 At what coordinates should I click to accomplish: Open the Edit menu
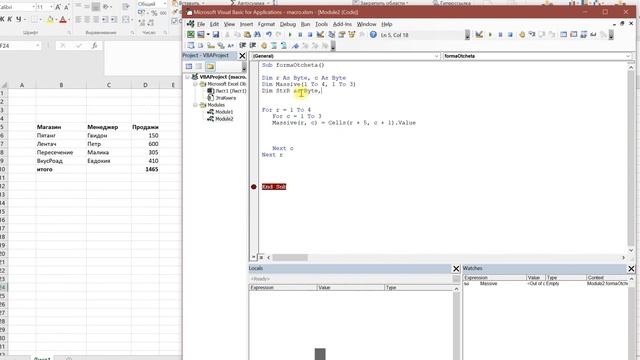pos(214,24)
